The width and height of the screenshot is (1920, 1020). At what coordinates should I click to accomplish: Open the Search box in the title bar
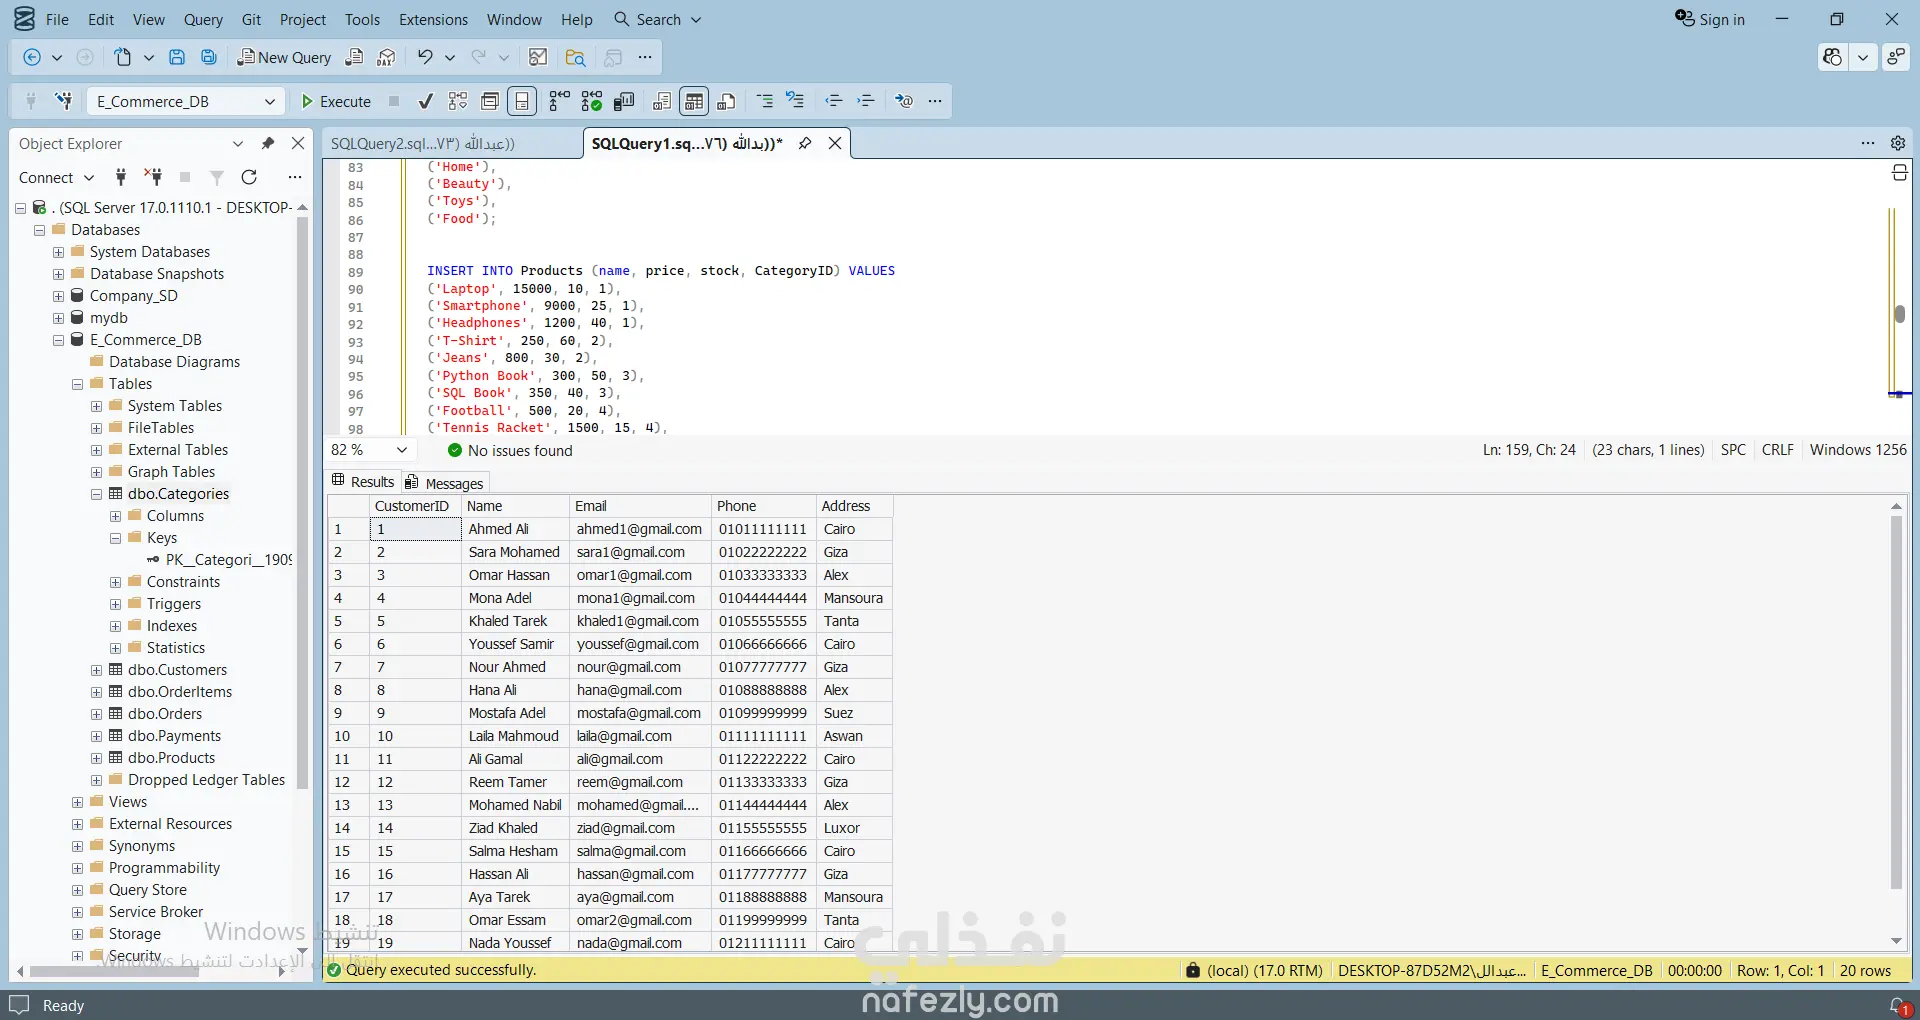657,19
